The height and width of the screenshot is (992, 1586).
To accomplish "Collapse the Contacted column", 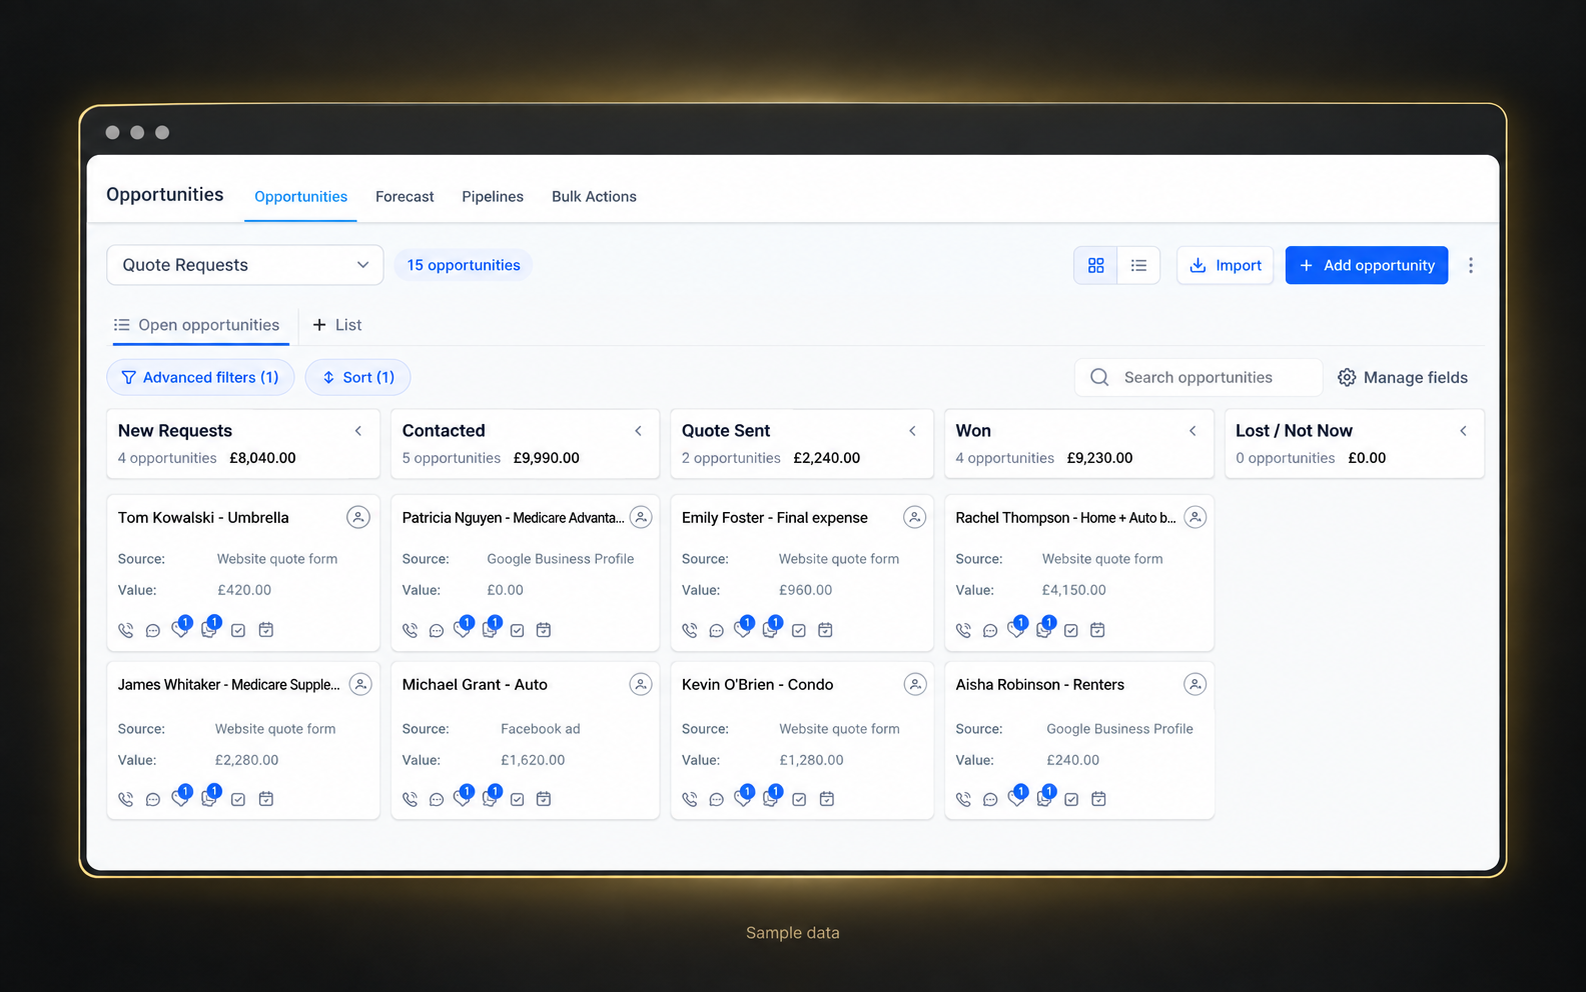I will click(638, 431).
